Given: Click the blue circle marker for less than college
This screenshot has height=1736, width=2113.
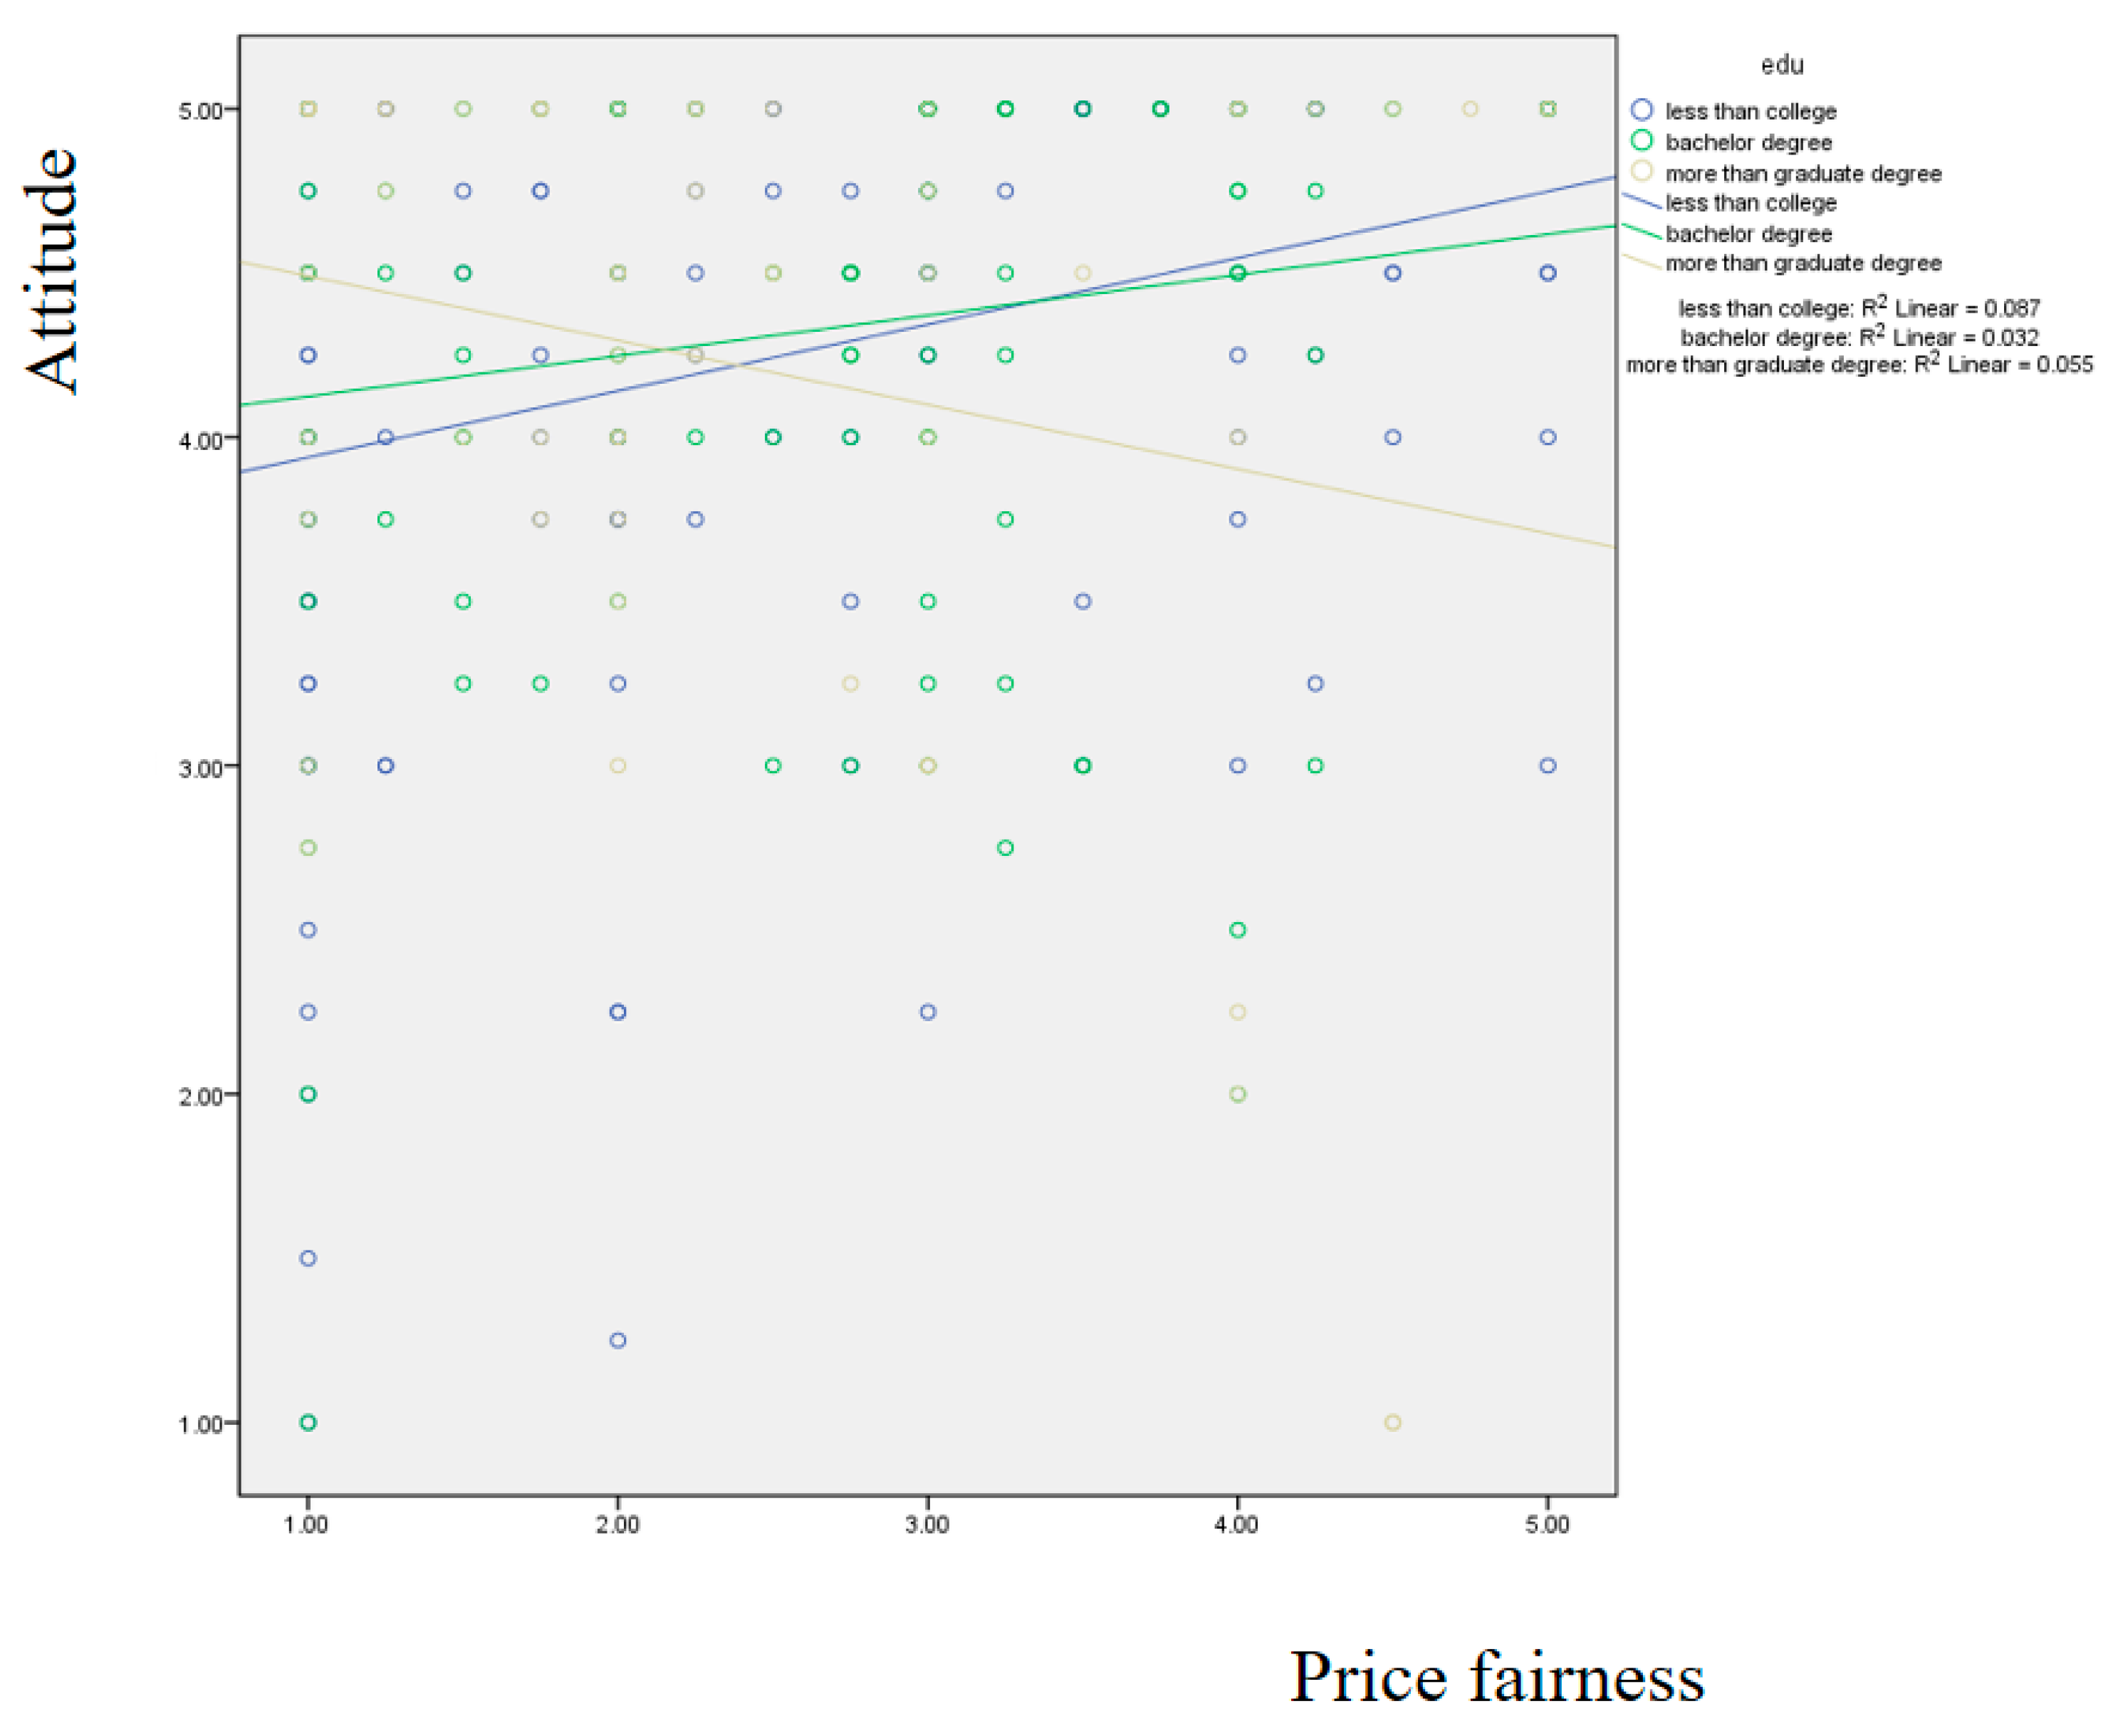Looking at the screenshot, I should click(x=1641, y=110).
